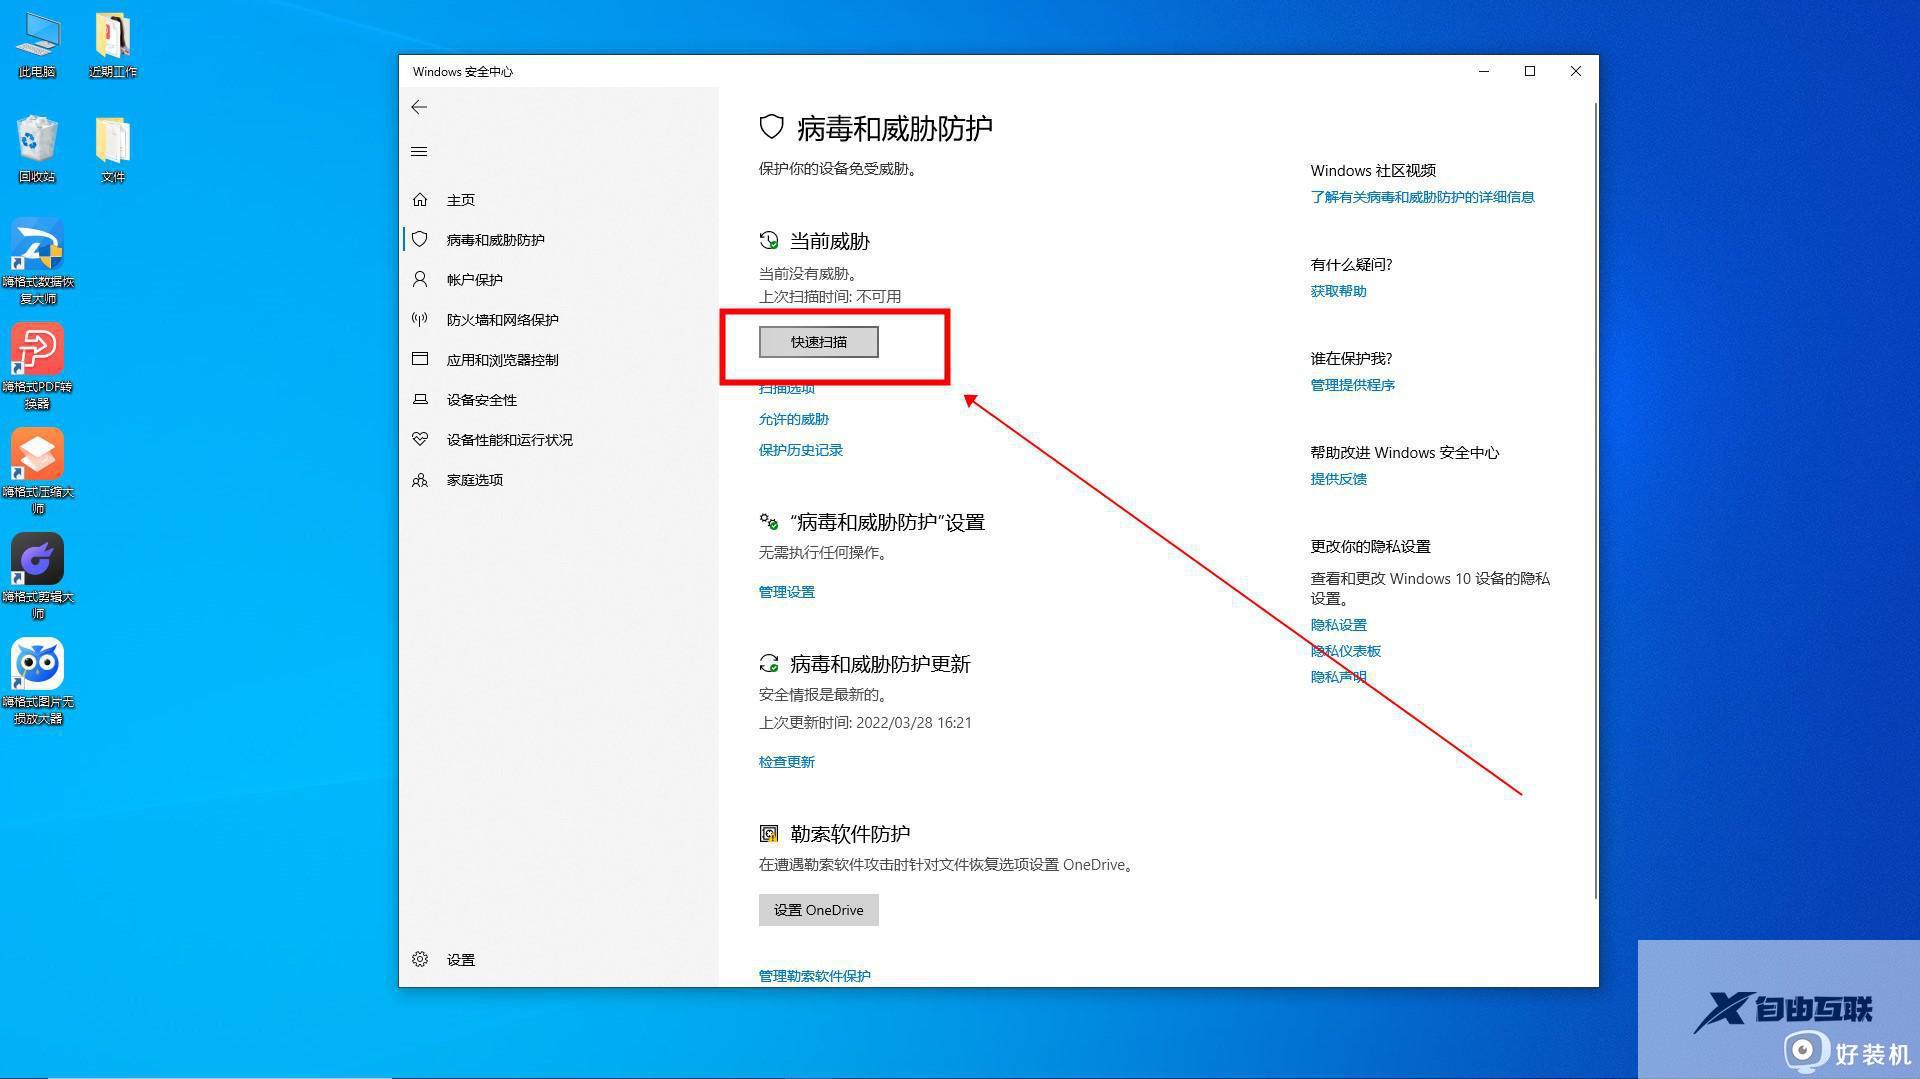This screenshot has height=1079, width=1920.
Task: Open the 文件 folder on desktop
Action: coord(113,150)
